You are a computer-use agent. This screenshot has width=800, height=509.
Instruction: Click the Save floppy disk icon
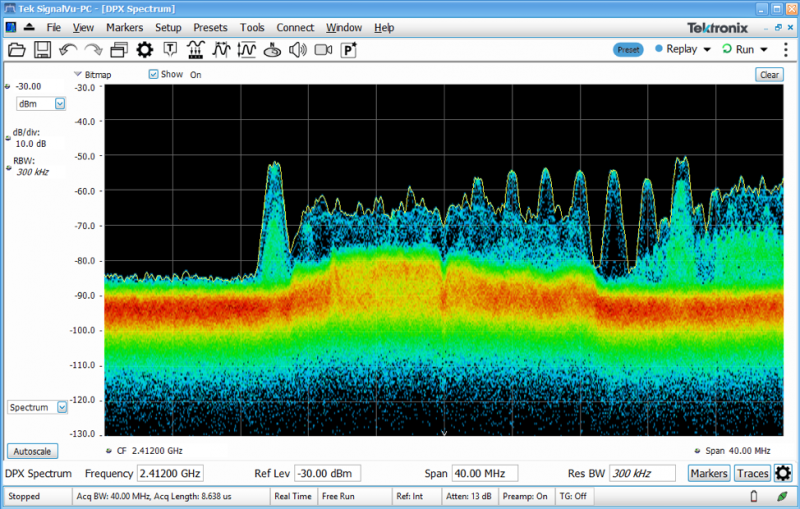[x=42, y=49]
